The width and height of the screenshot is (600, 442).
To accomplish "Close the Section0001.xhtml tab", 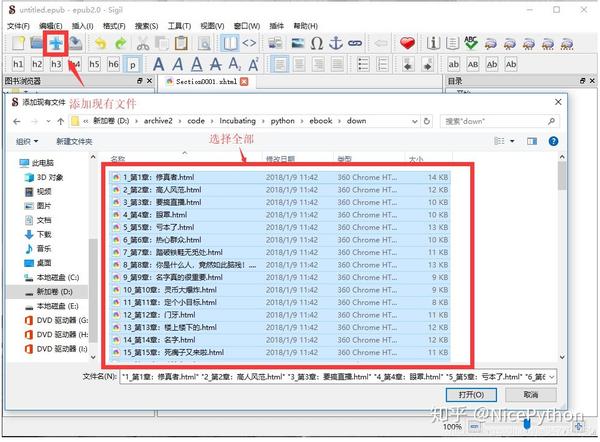I will [x=244, y=82].
